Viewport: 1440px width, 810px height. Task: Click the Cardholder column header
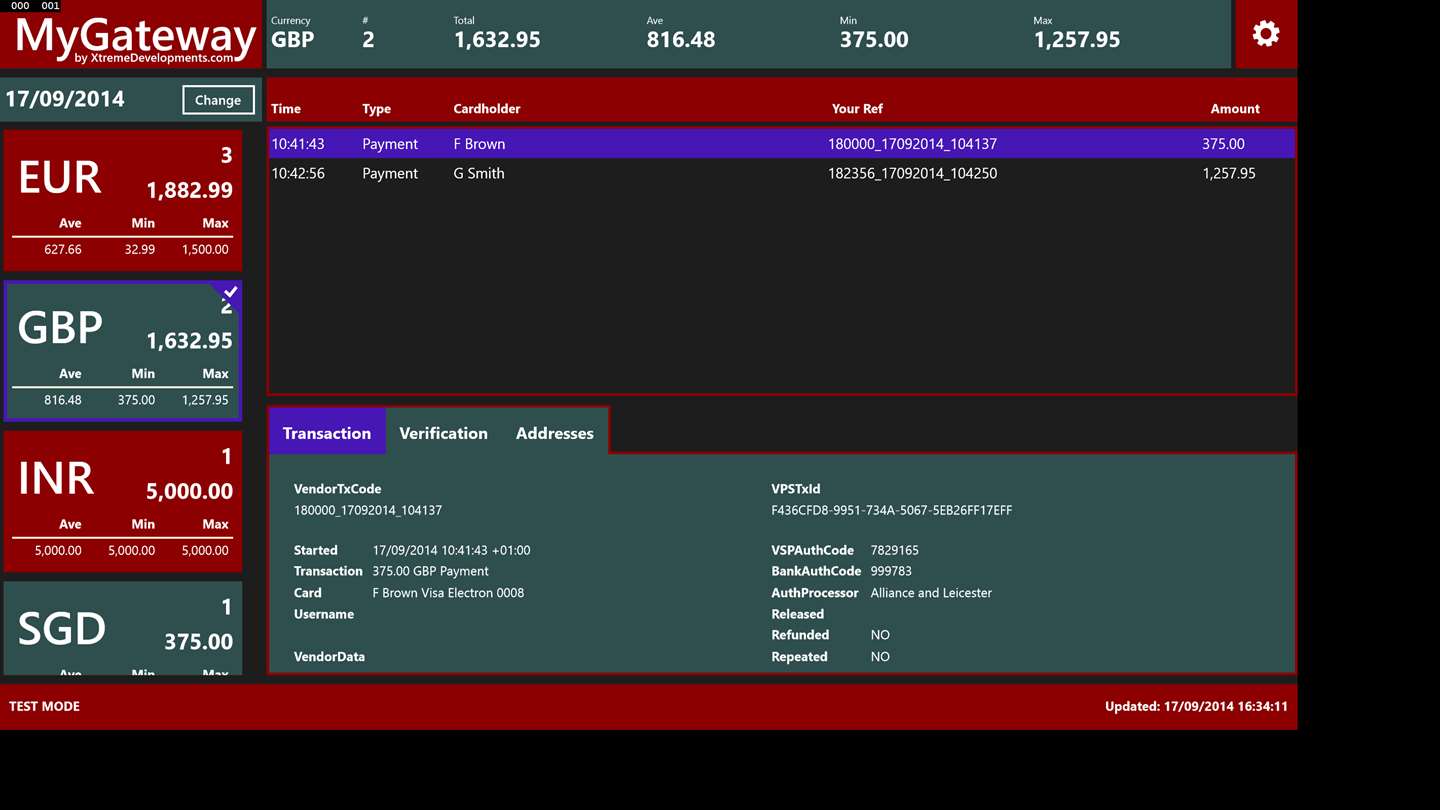pos(487,108)
